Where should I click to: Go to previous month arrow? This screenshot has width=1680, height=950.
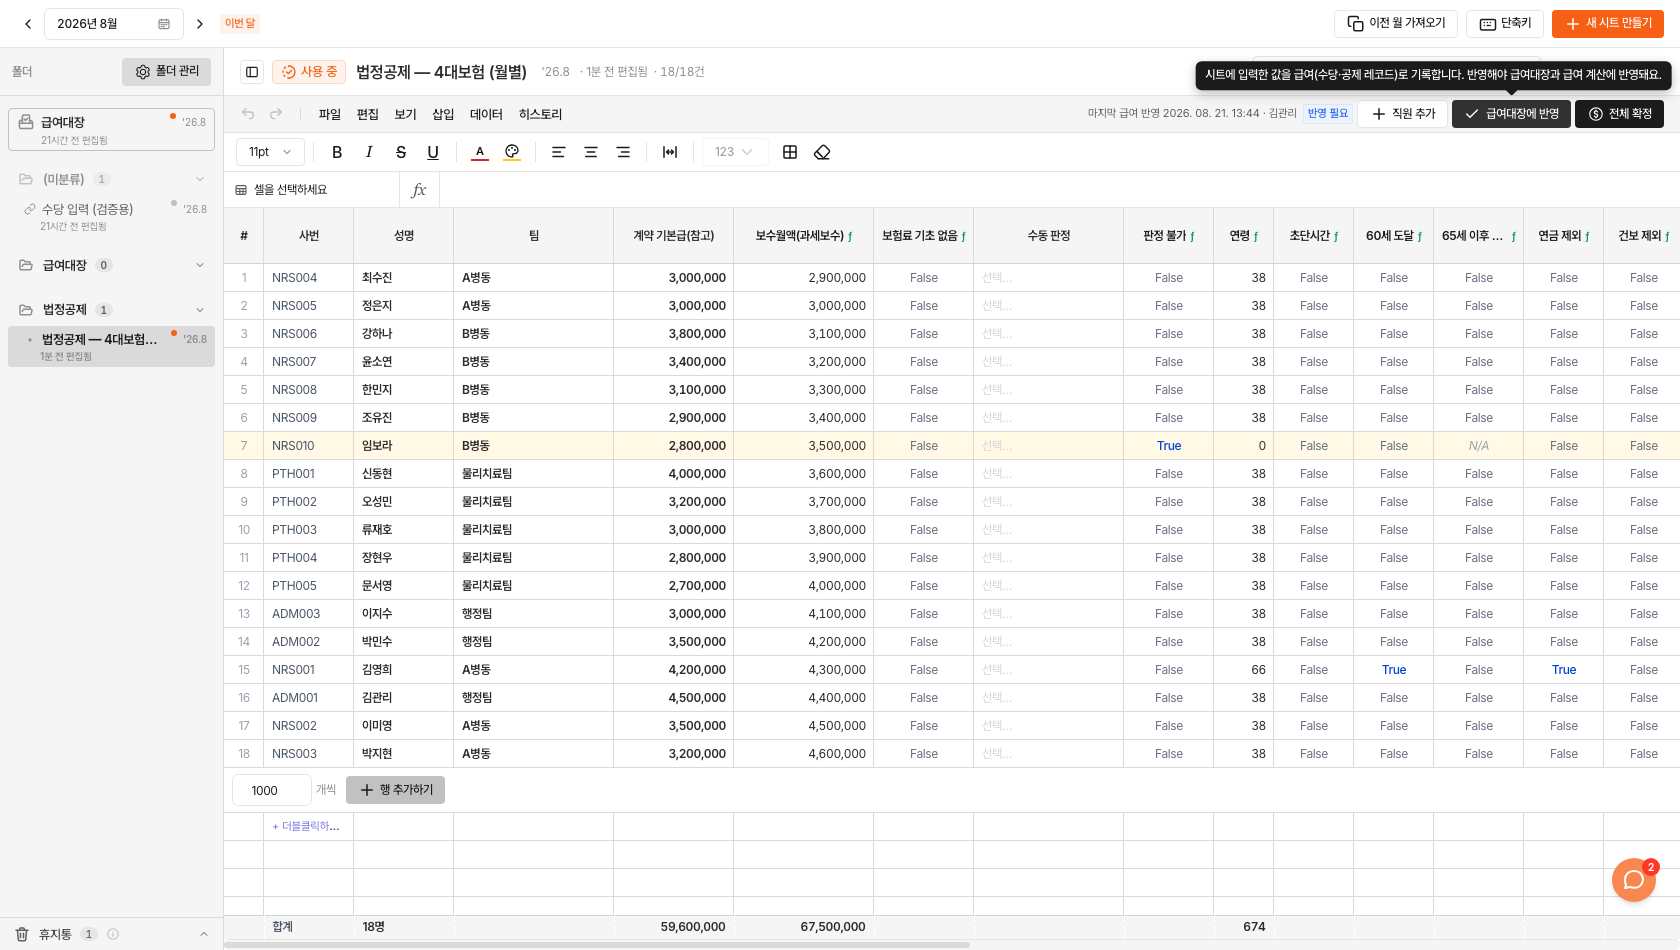(28, 24)
